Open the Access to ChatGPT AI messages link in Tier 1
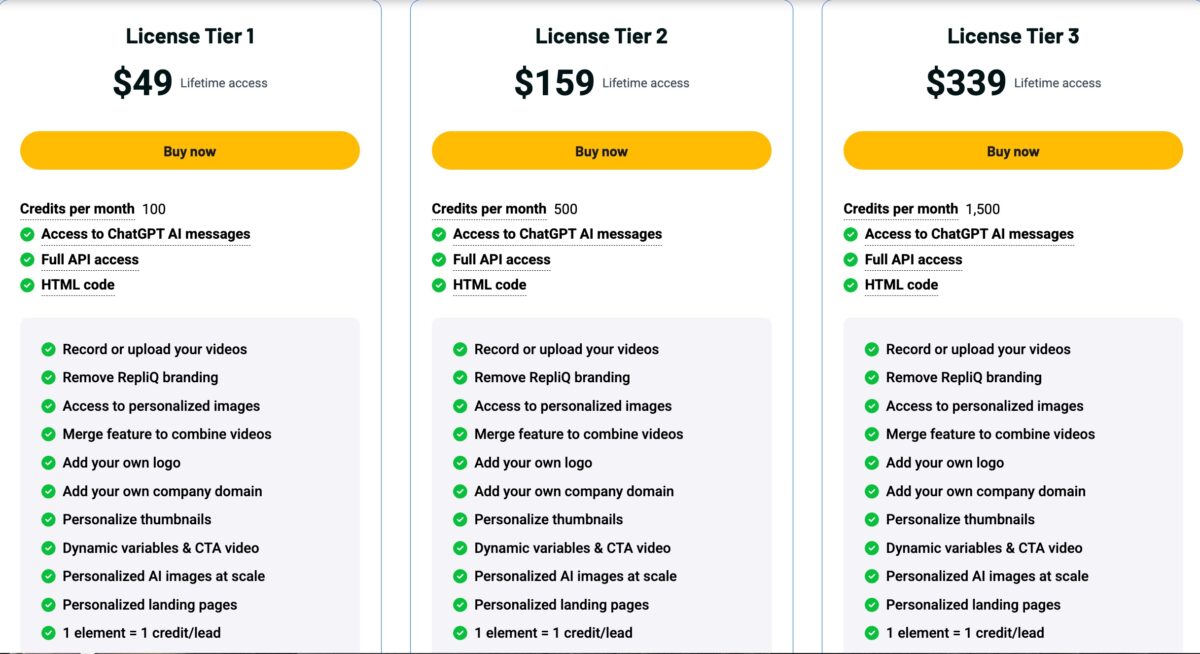 [x=145, y=233]
